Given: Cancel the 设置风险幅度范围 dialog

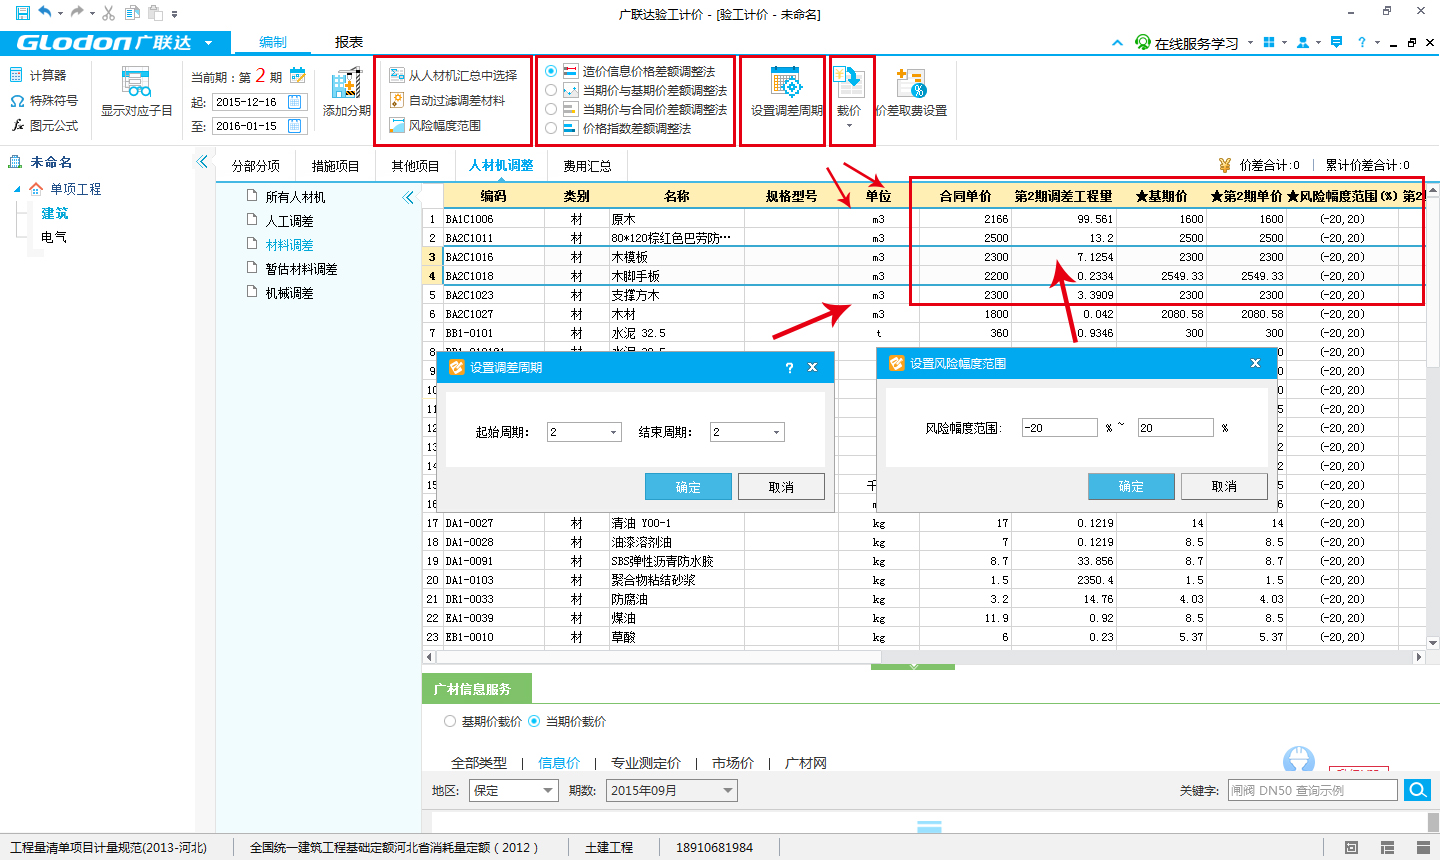Looking at the screenshot, I should coord(1224,486).
